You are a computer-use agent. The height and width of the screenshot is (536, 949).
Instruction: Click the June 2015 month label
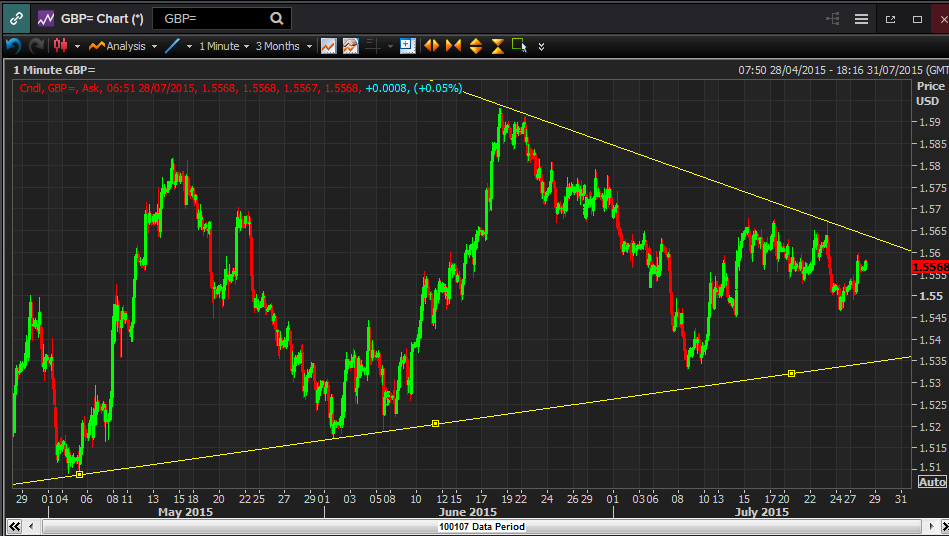pos(468,512)
